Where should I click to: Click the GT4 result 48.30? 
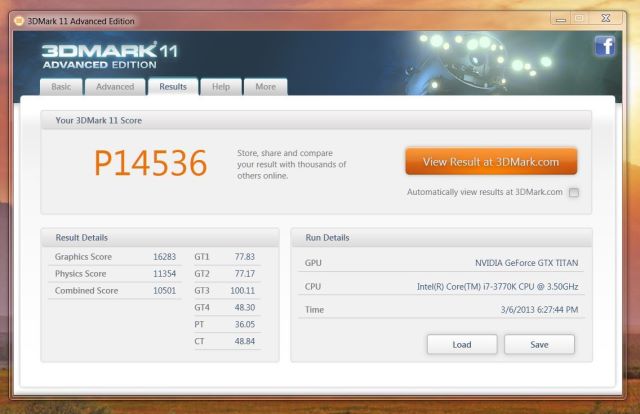pos(244,307)
